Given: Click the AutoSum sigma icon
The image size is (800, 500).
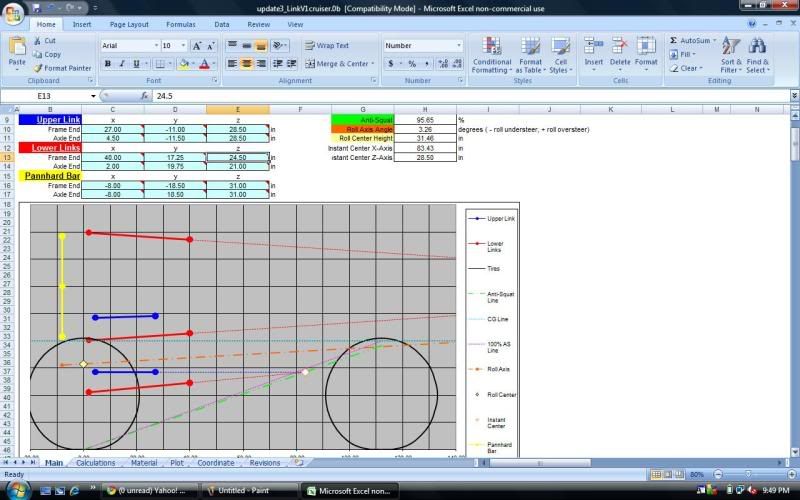Looking at the screenshot, I should tap(675, 41).
